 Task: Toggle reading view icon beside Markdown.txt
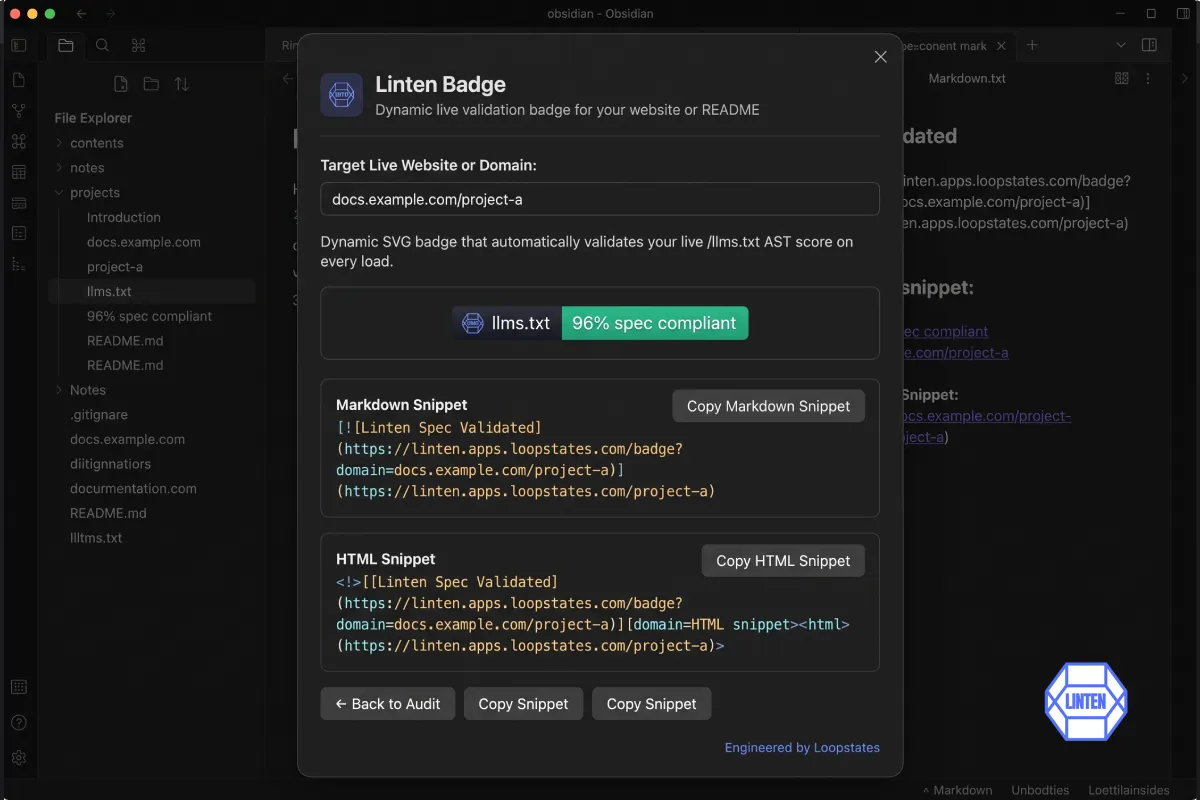point(1121,78)
